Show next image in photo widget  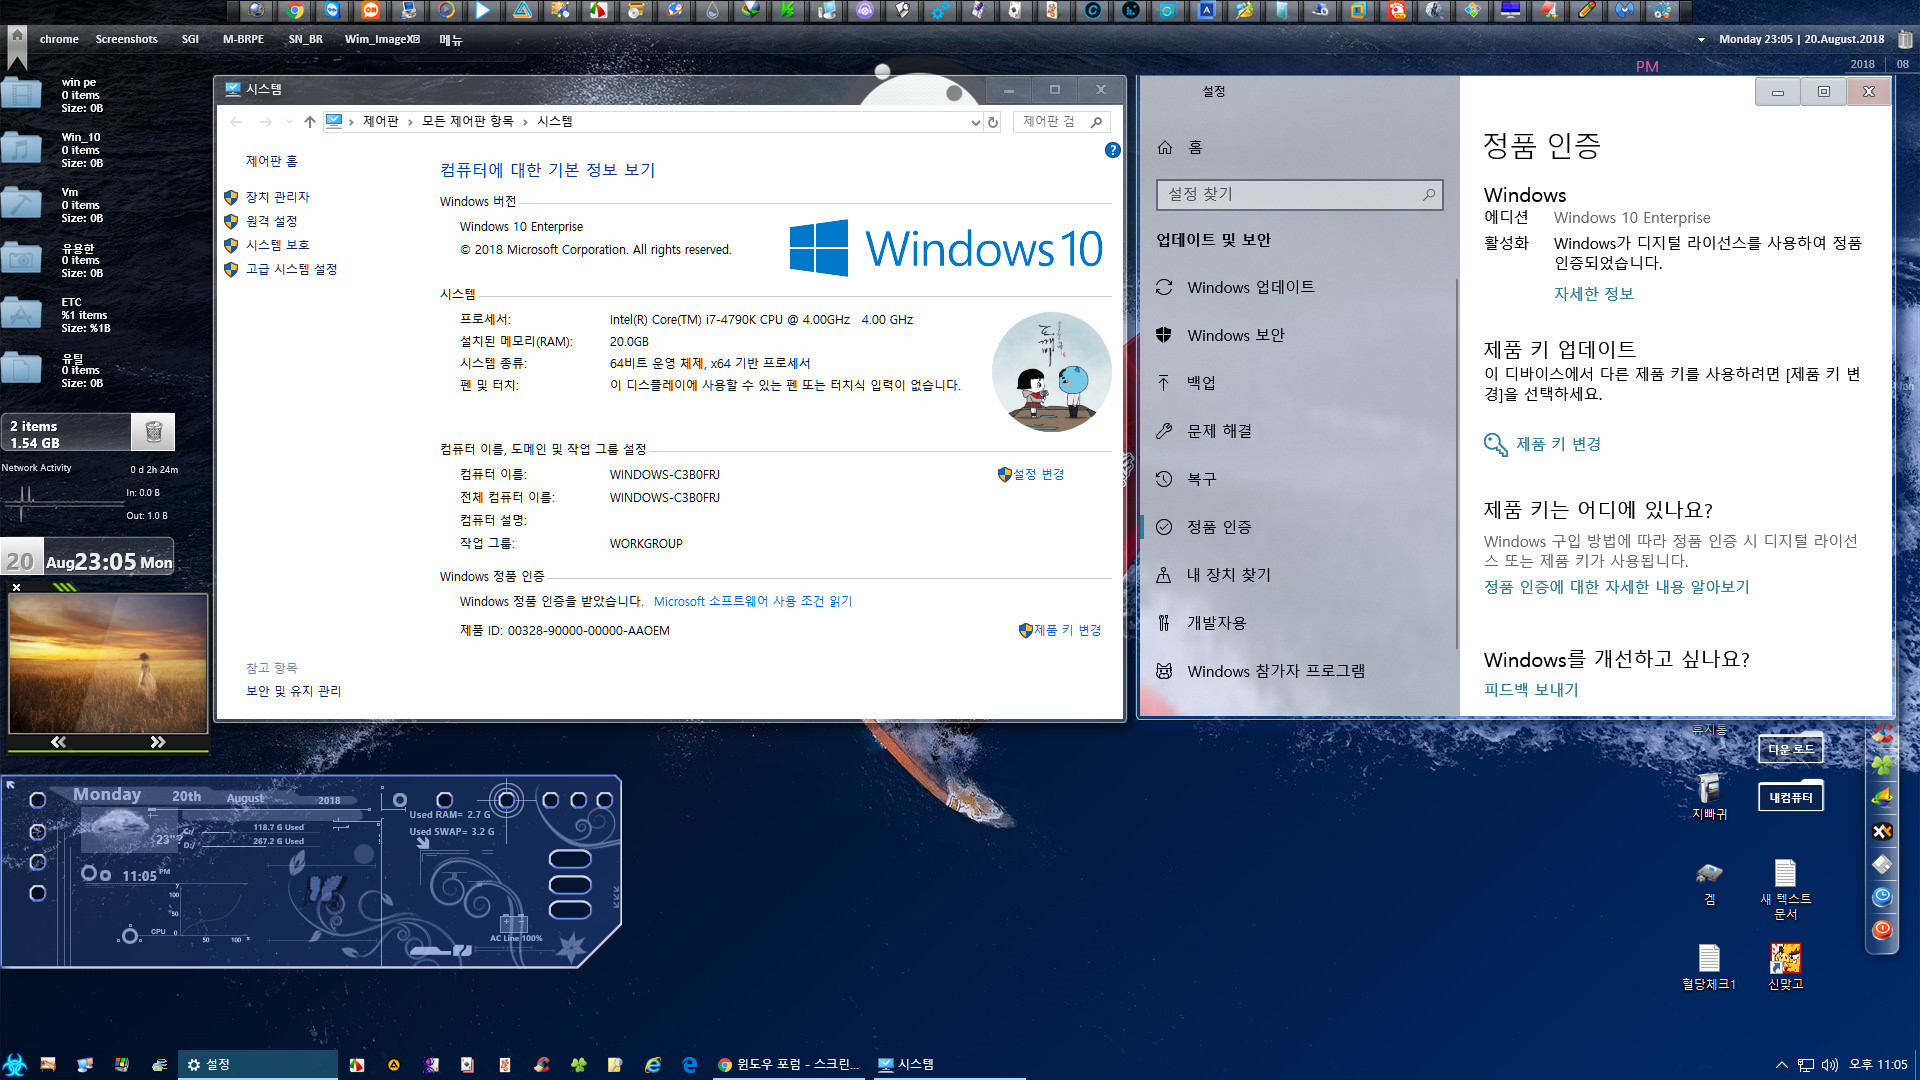tap(157, 742)
